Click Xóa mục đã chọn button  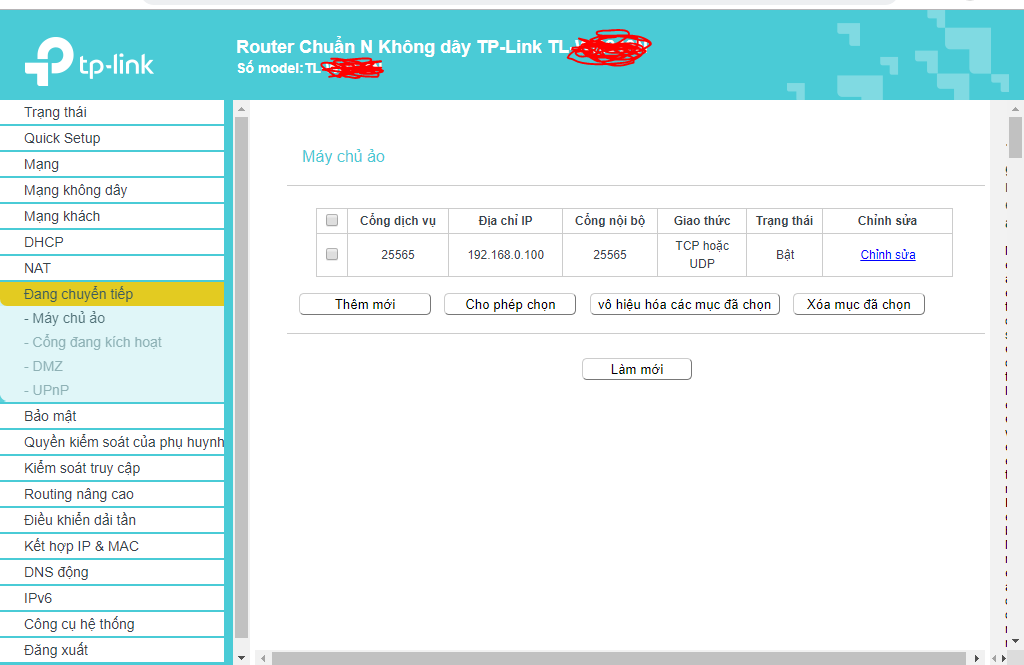click(x=859, y=304)
